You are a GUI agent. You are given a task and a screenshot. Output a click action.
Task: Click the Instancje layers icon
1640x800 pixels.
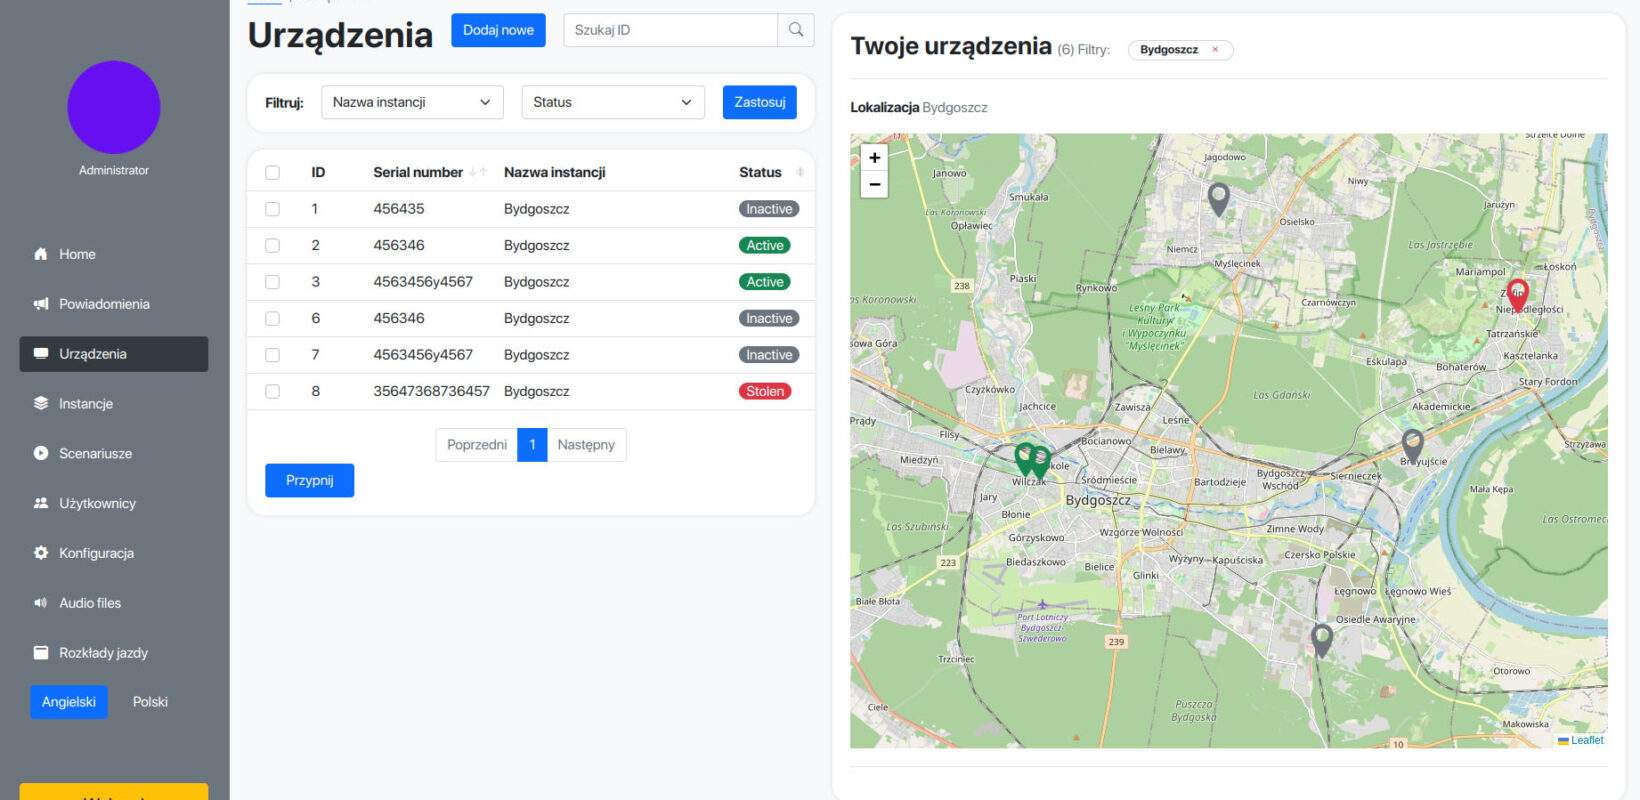point(41,404)
